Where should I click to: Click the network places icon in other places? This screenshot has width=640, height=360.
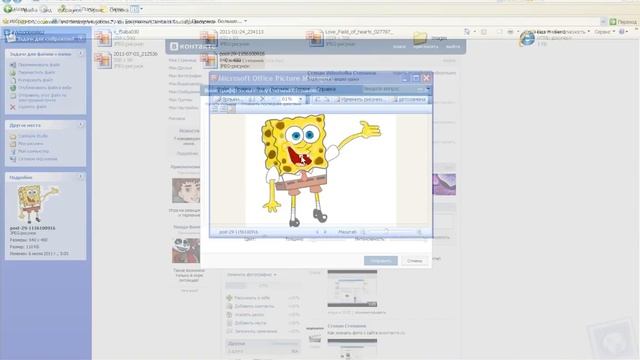(x=13, y=159)
